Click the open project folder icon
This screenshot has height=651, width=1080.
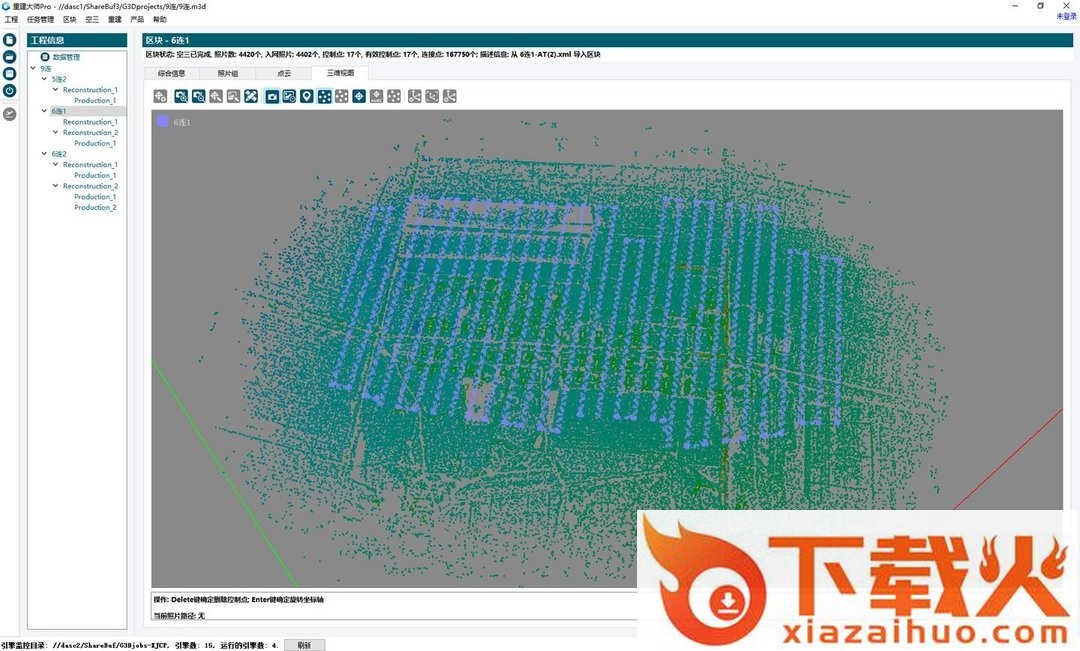pyautogui.click(x=9, y=57)
